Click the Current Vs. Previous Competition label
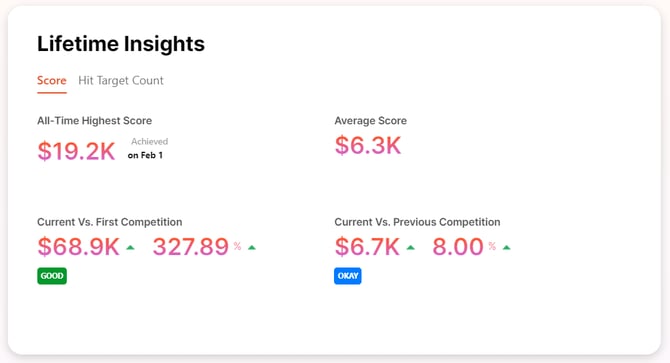 [417, 222]
